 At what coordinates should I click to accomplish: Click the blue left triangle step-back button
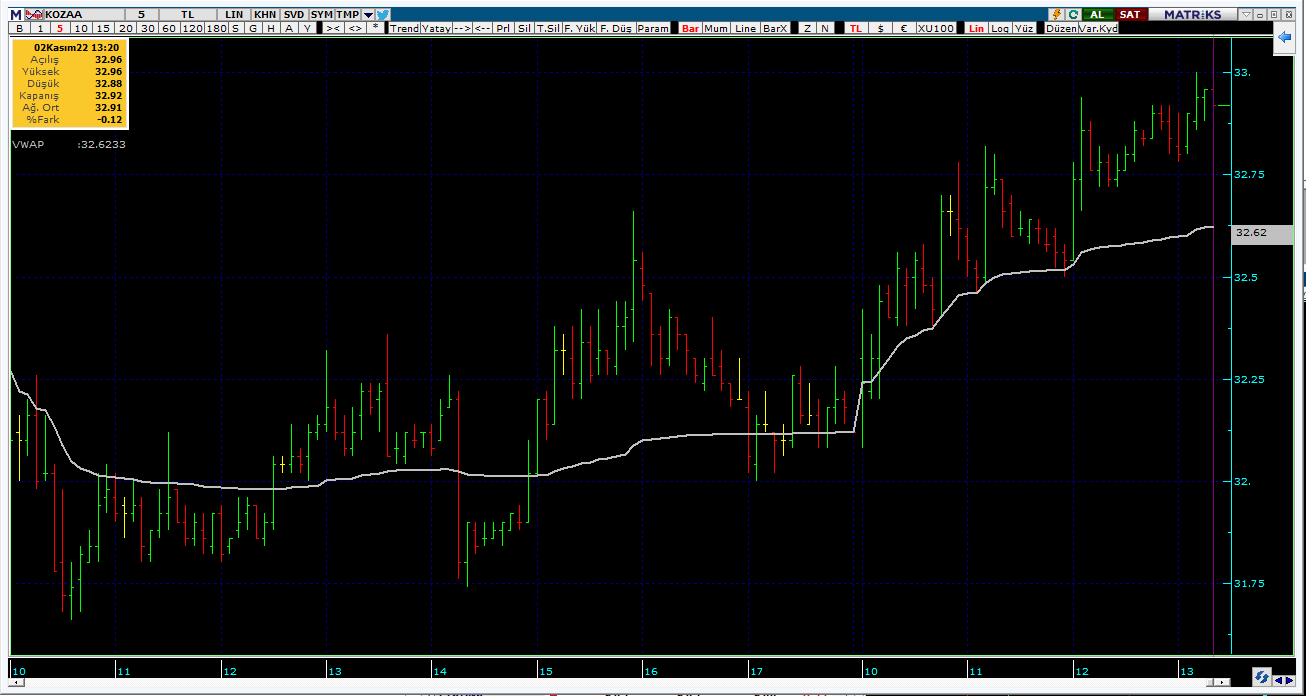click(x=1278, y=680)
